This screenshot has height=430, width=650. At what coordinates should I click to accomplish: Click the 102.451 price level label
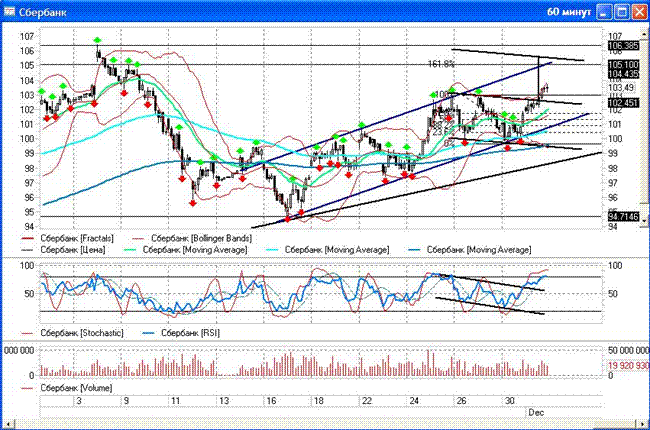tap(623, 102)
